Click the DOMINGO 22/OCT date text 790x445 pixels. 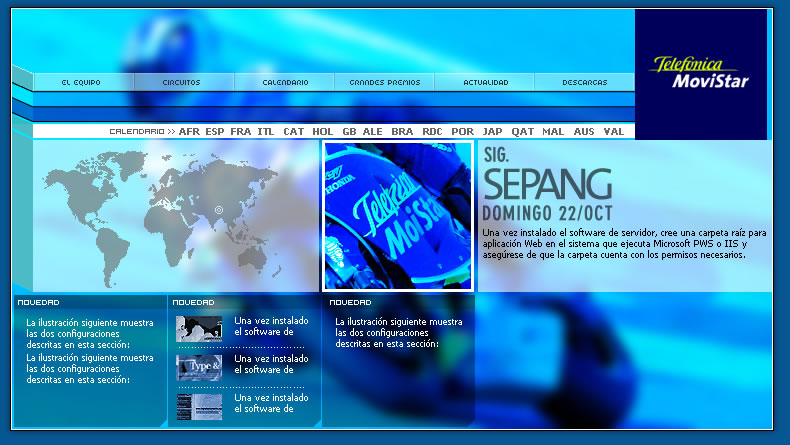click(x=548, y=213)
